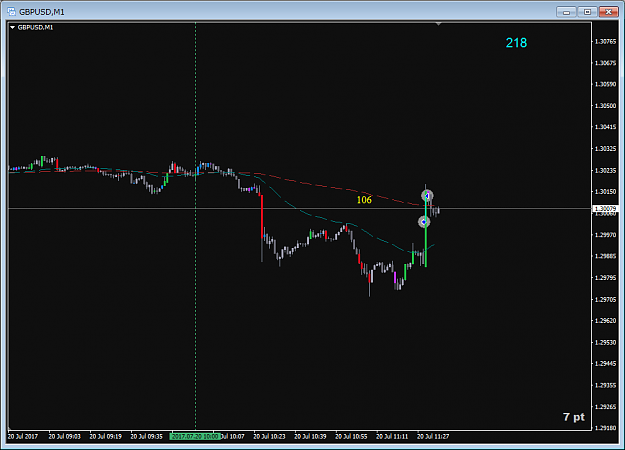Image resolution: width=625 pixels, height=450 pixels.
Task: Click the yellow 106 label
Action: pyautogui.click(x=364, y=200)
